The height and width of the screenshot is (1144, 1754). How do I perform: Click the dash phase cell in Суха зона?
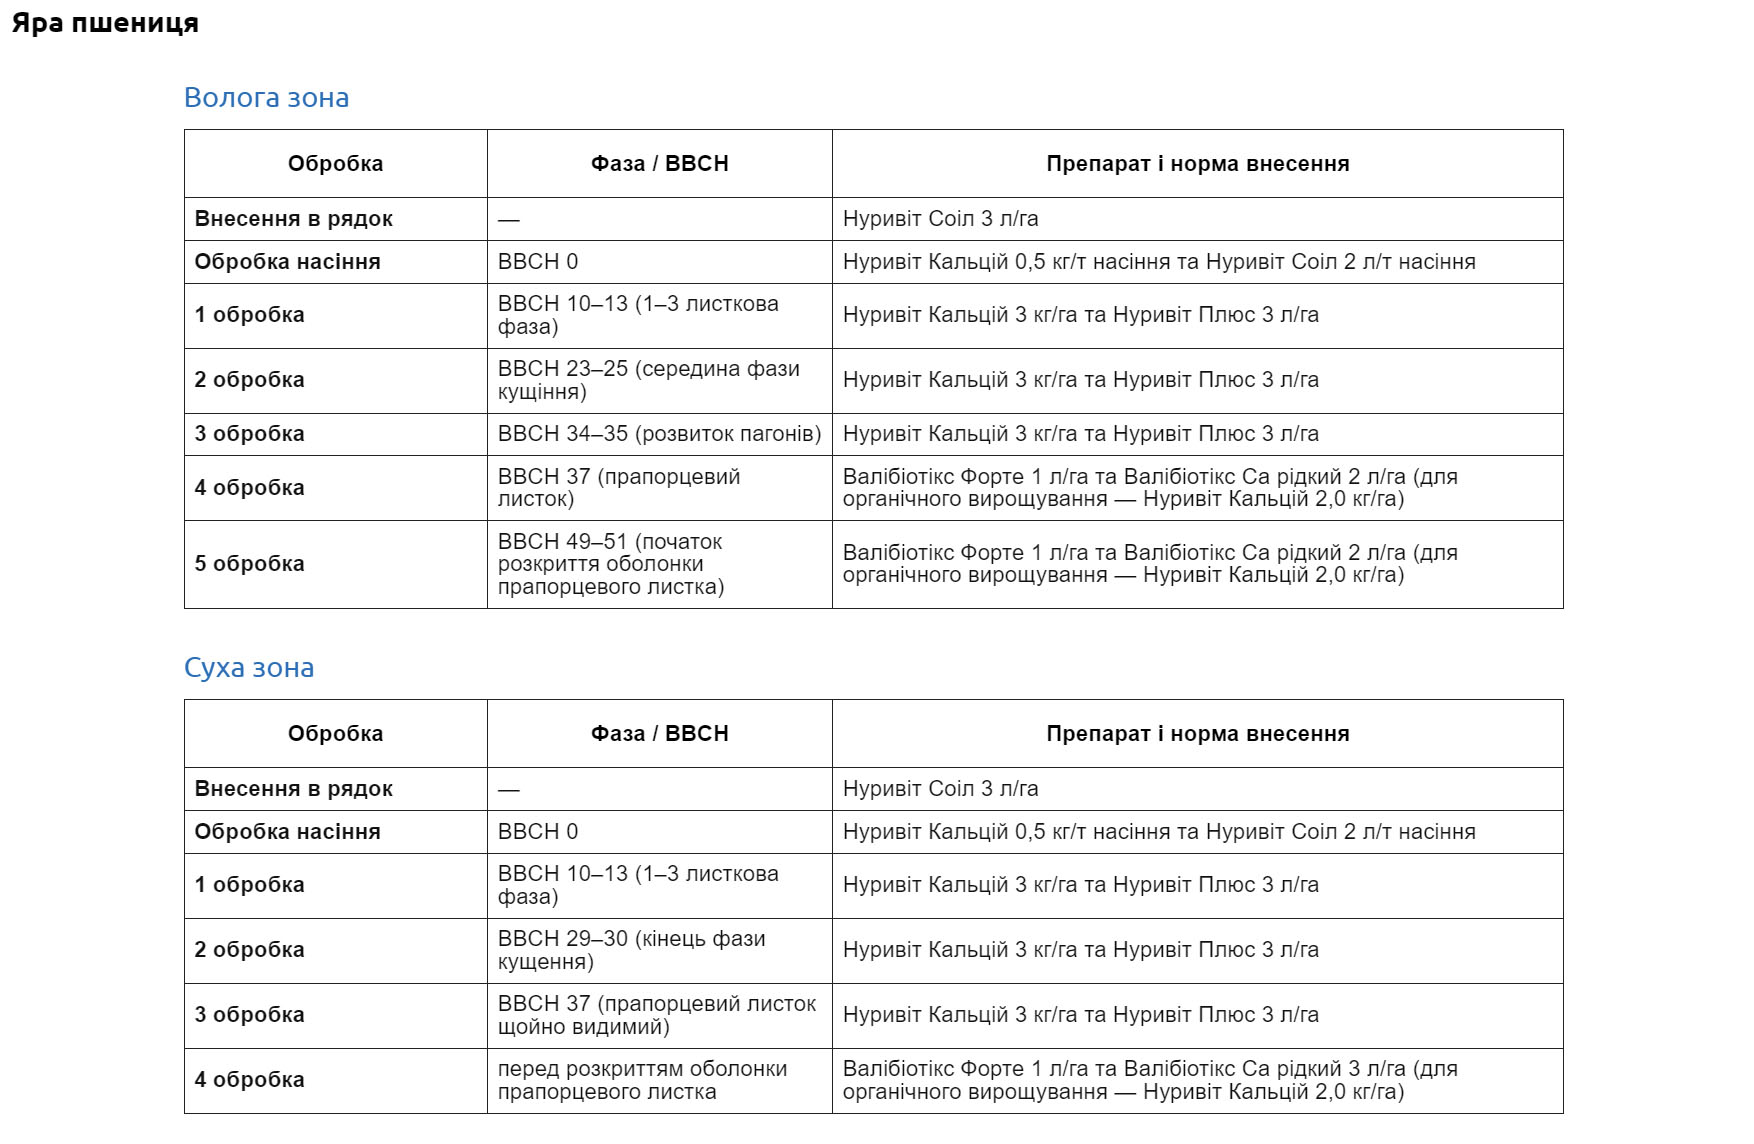(660, 789)
